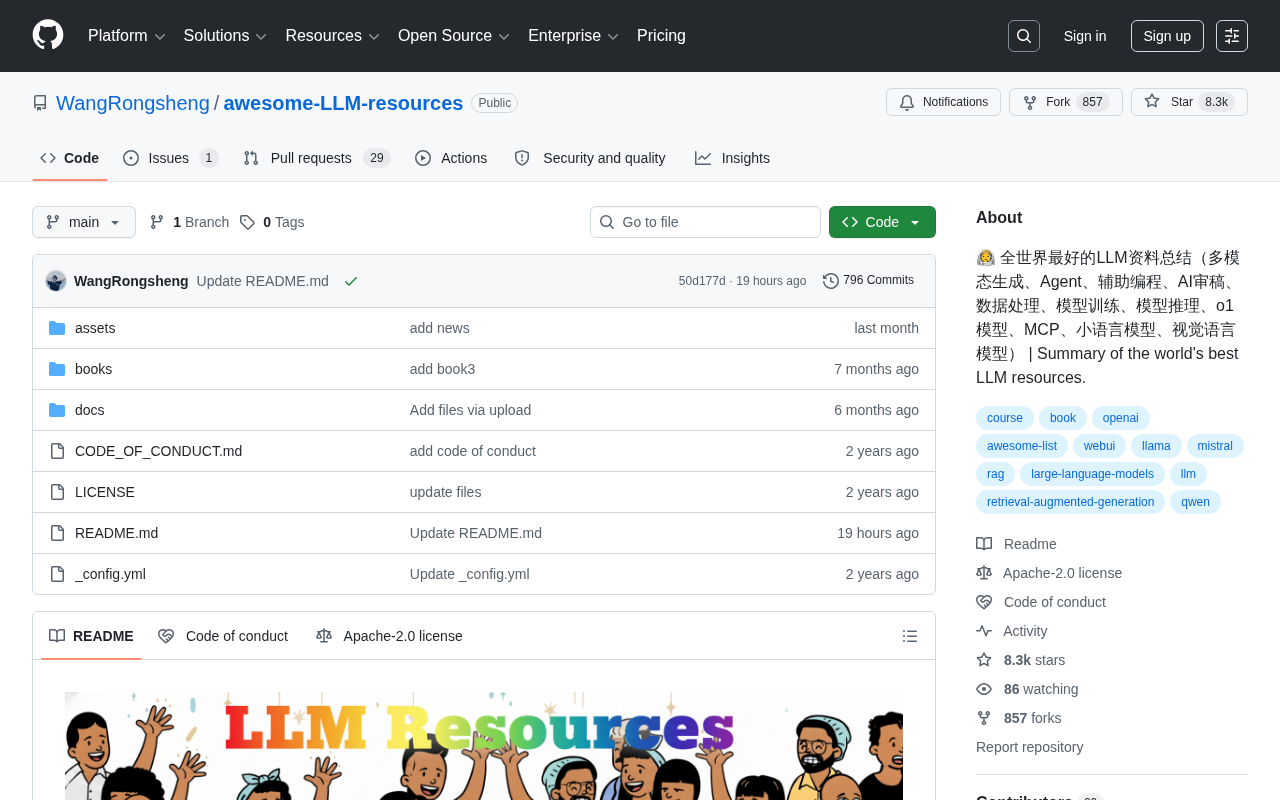This screenshot has height=800, width=1280.
Task: Select the README tab in file viewer
Action: pos(91,636)
